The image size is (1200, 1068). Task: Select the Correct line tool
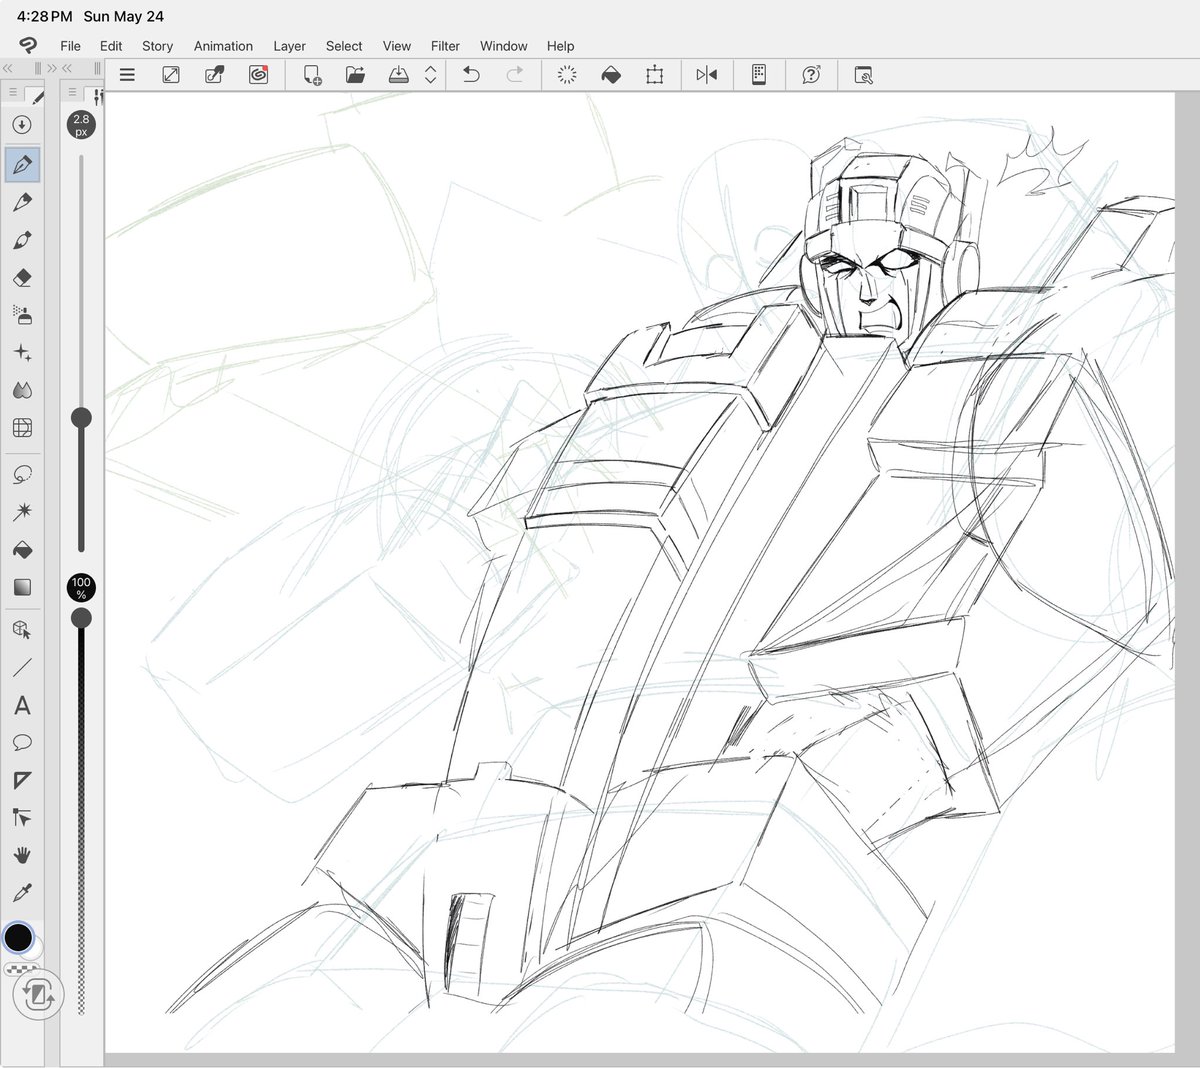22,818
